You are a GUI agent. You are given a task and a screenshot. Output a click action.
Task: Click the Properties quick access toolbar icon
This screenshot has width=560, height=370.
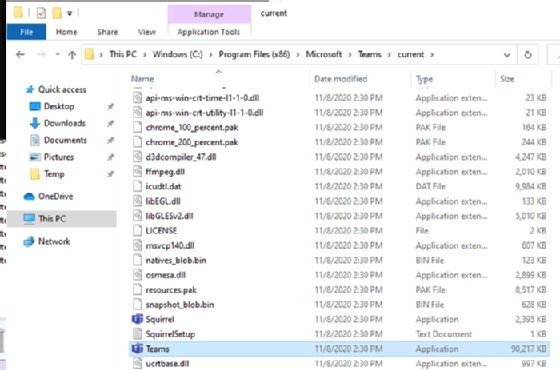(x=41, y=13)
